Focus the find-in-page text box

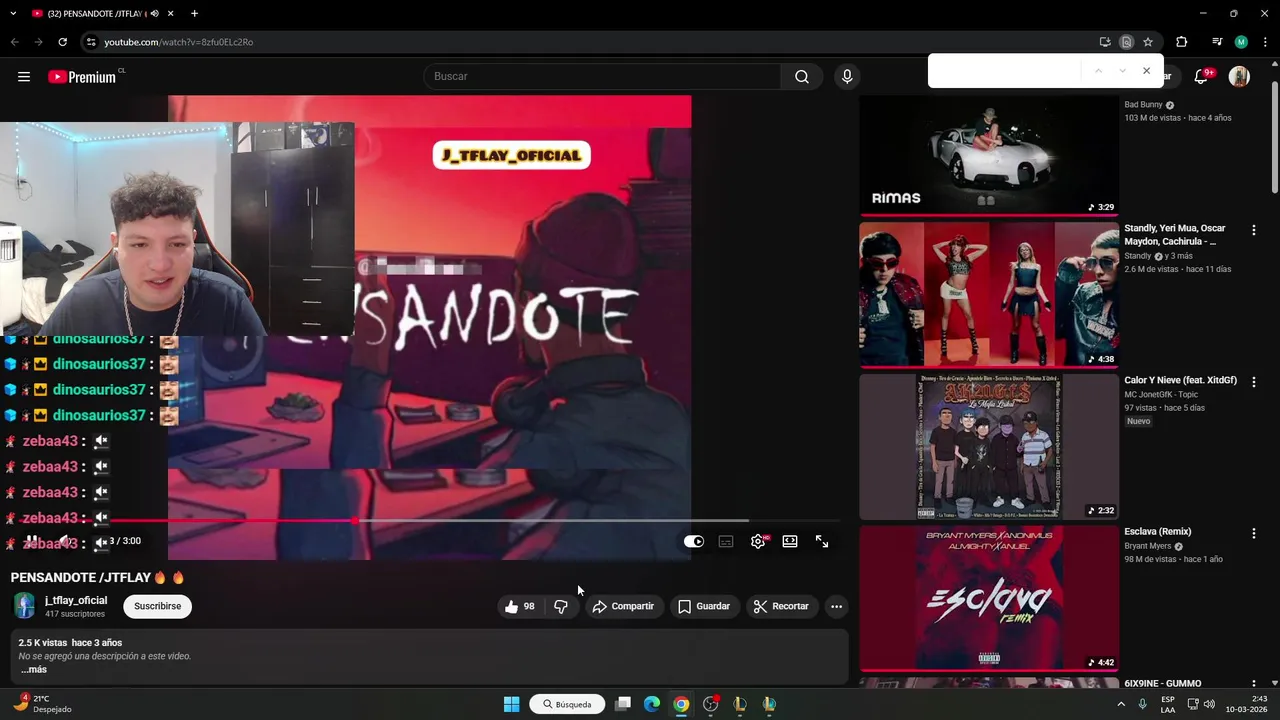click(1005, 71)
